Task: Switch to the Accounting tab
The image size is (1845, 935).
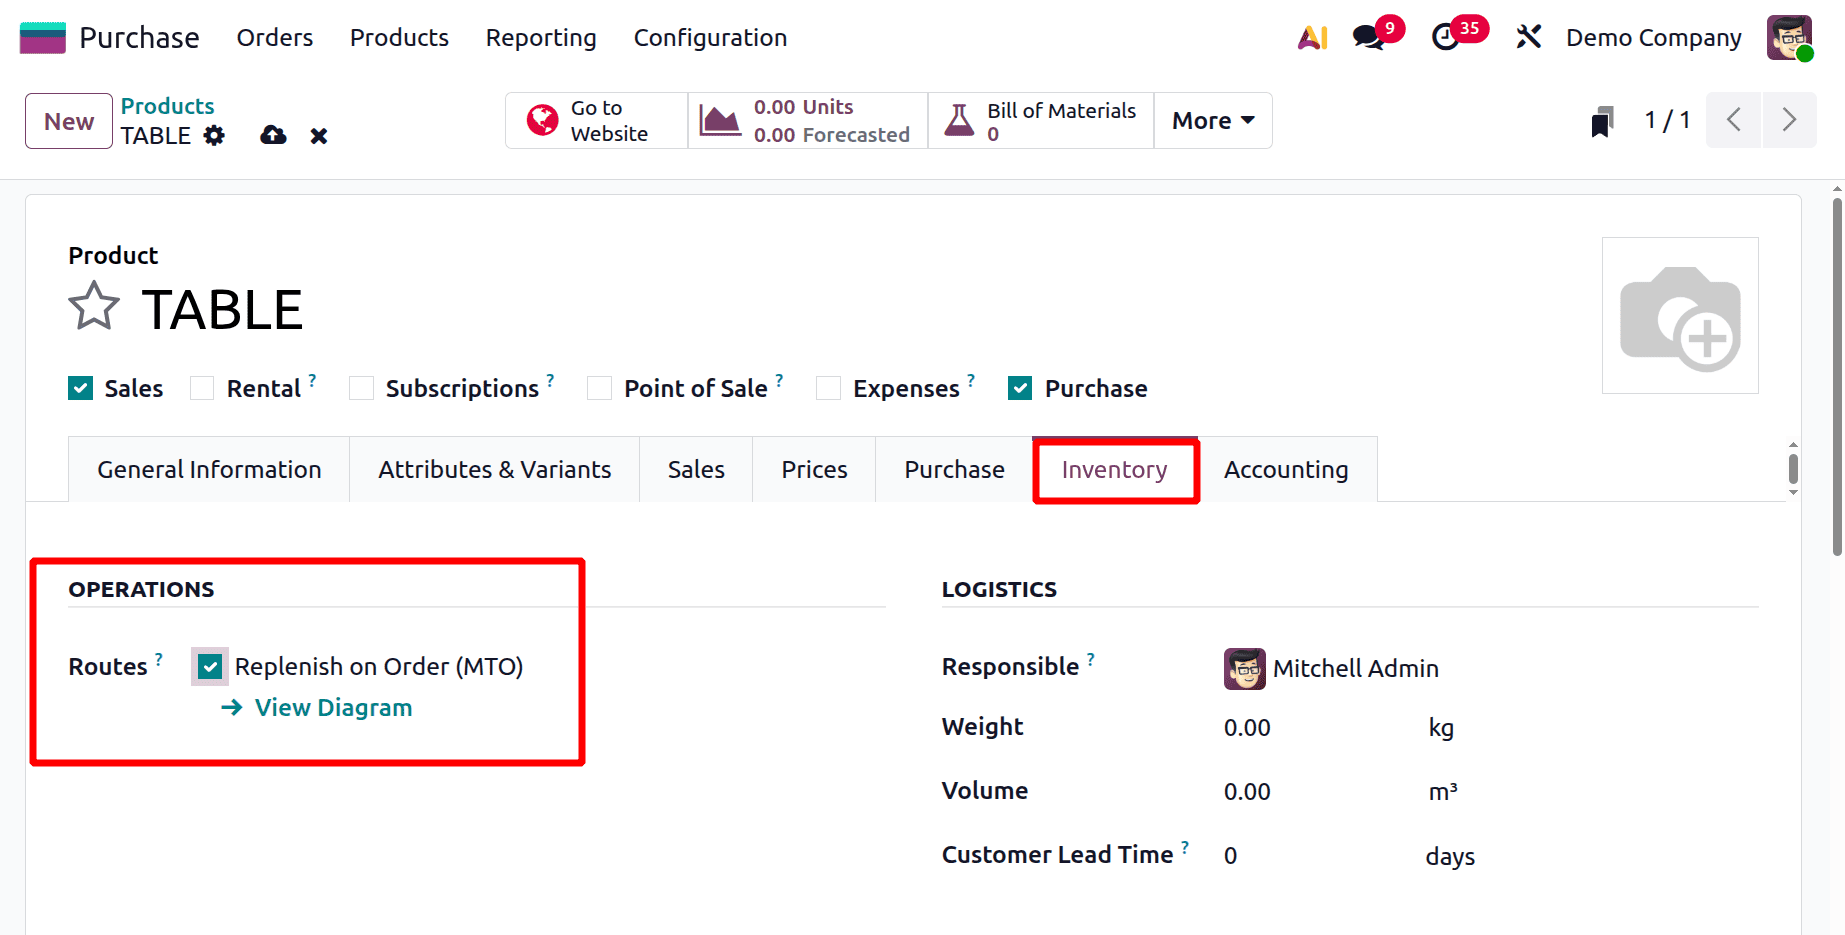Action: pyautogui.click(x=1286, y=469)
